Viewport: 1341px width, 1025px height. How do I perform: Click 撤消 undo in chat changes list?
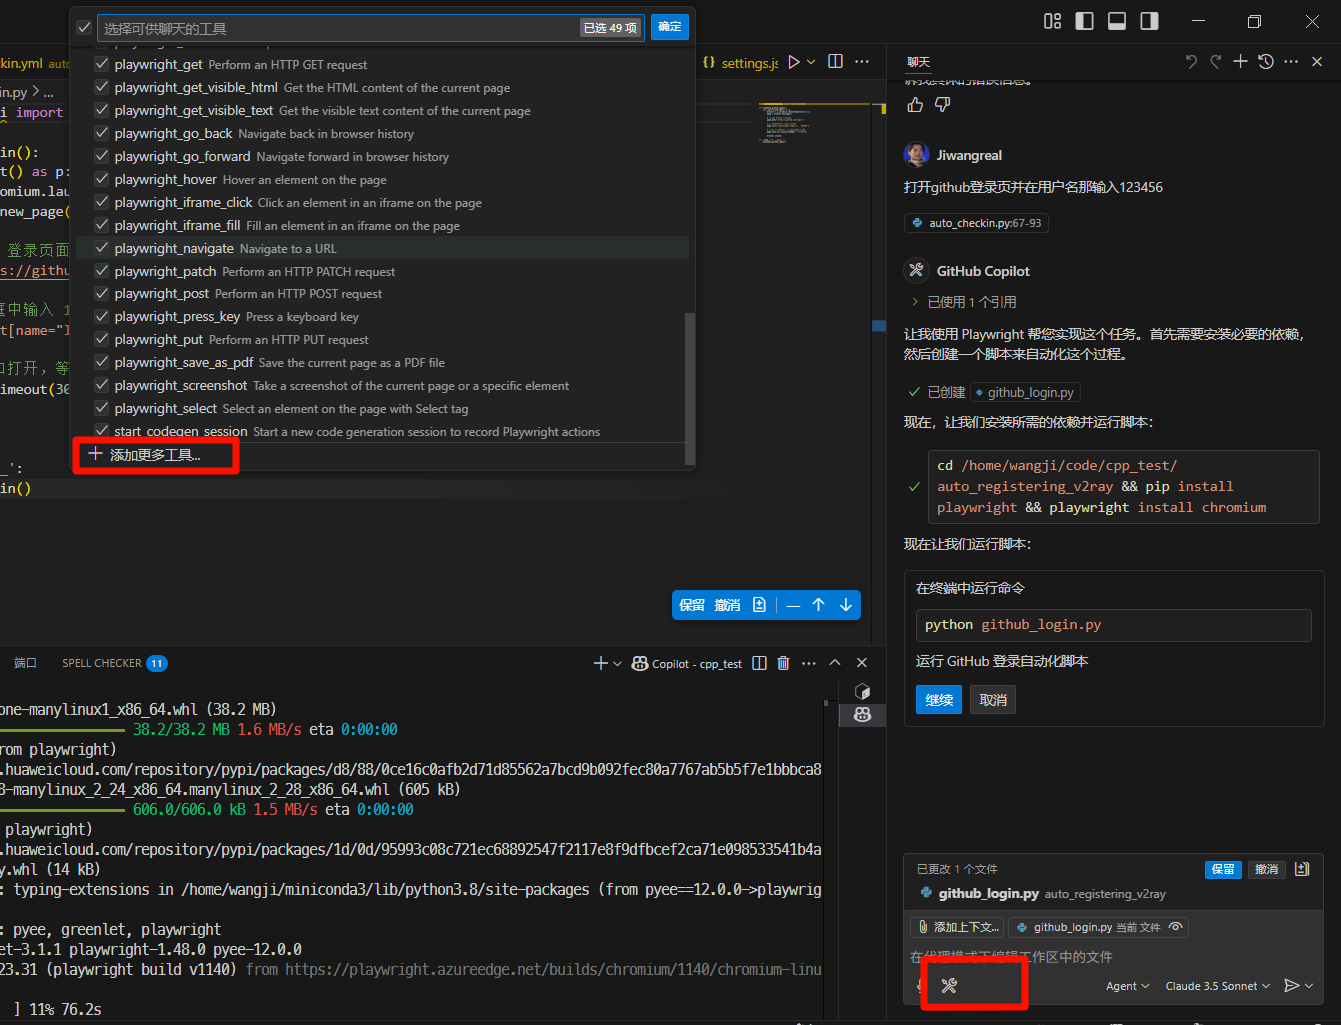pyautogui.click(x=1267, y=869)
